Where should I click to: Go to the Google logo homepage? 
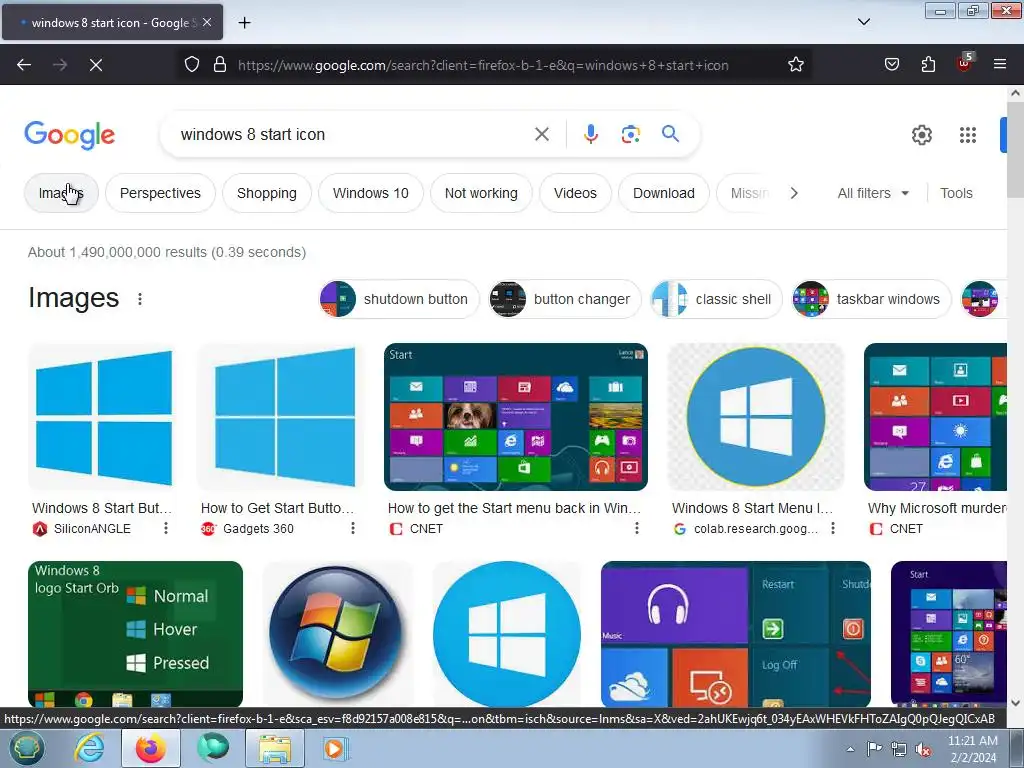point(69,135)
